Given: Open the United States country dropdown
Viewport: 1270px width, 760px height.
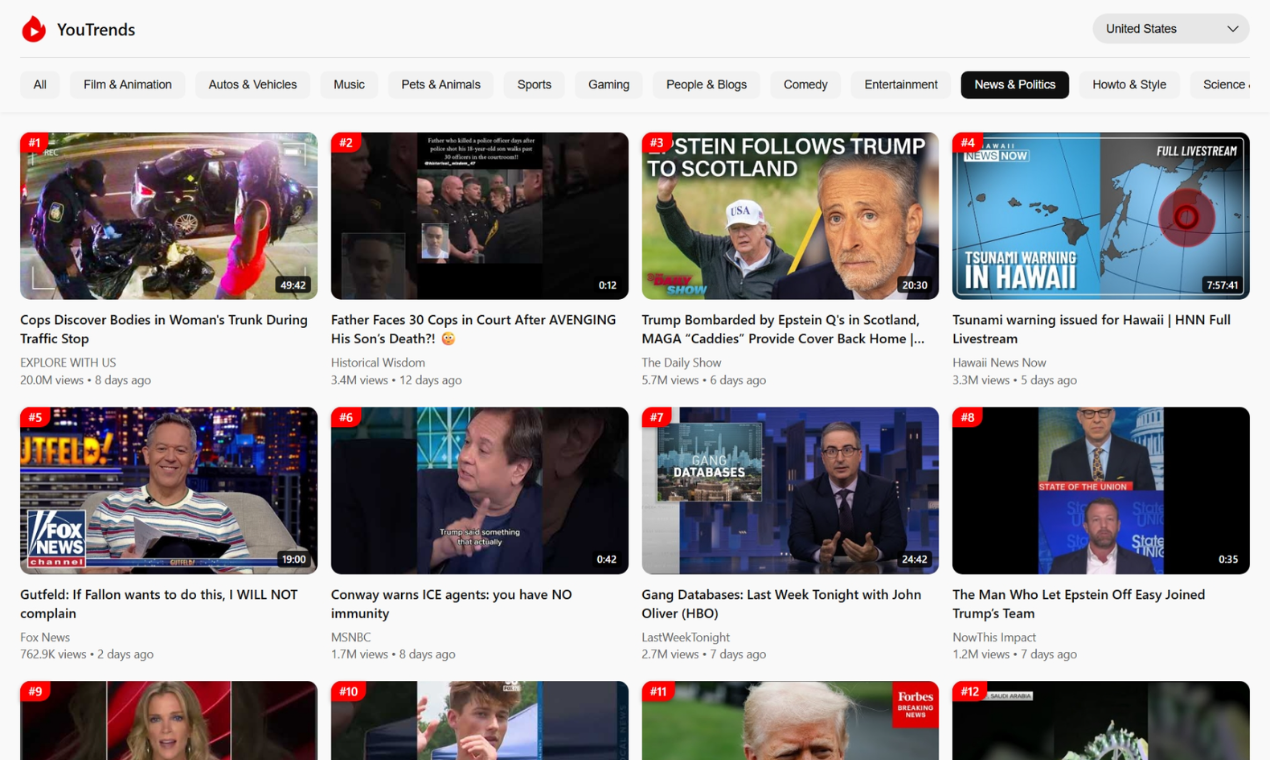Looking at the screenshot, I should pos(1171,29).
